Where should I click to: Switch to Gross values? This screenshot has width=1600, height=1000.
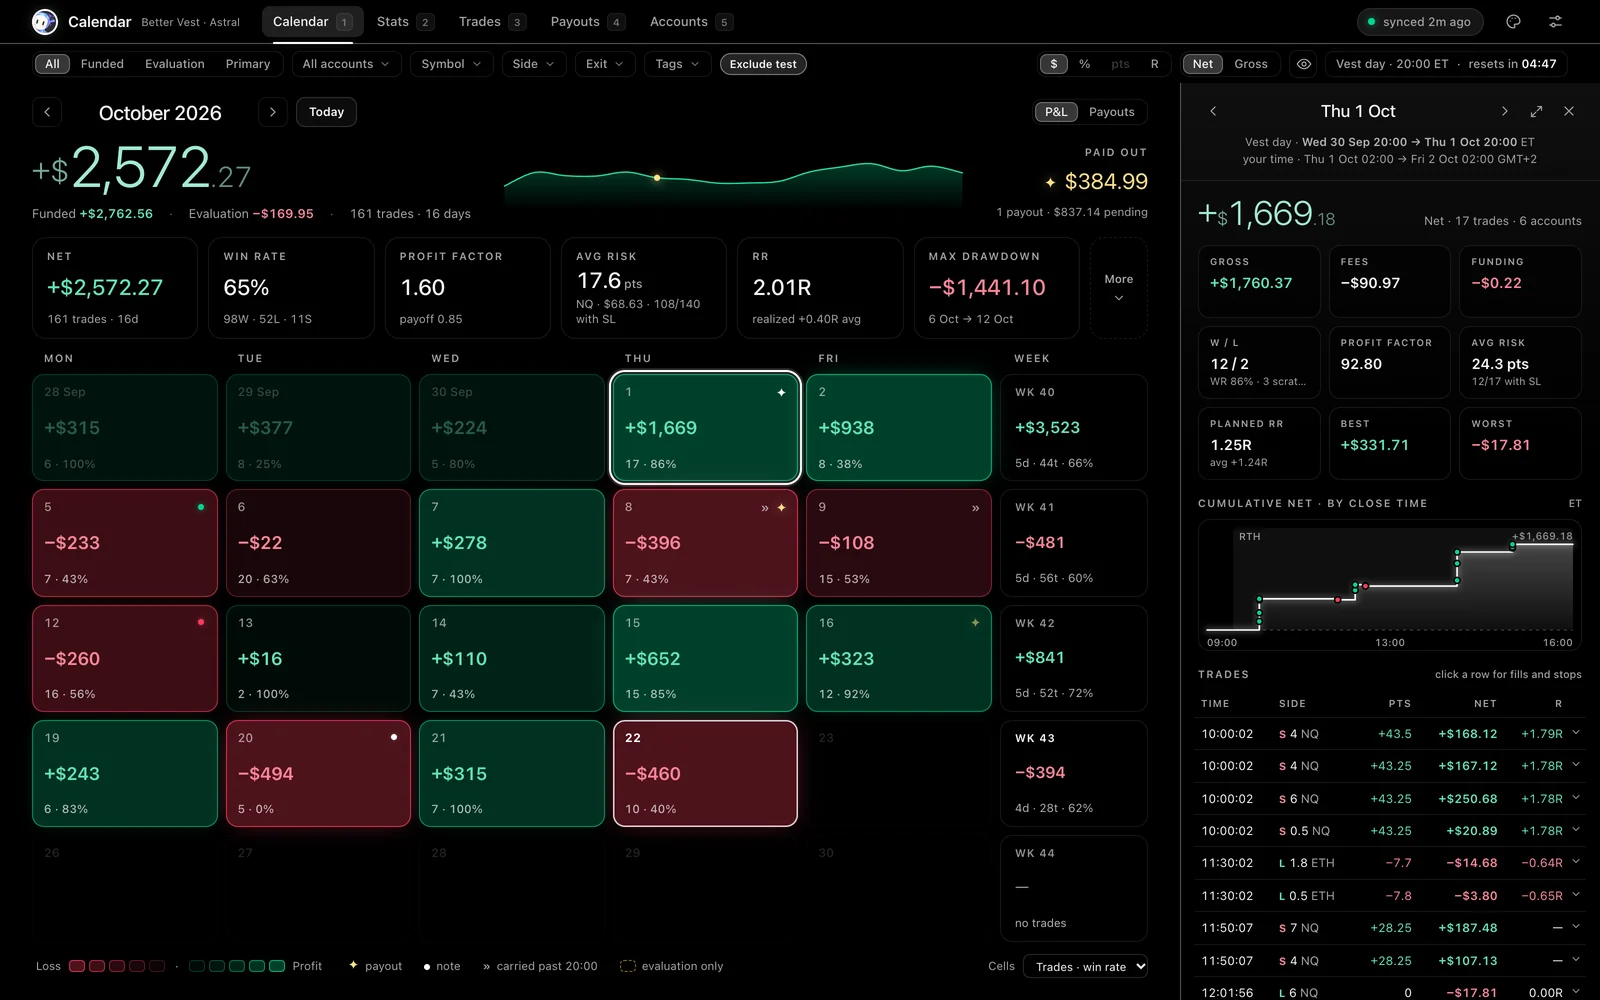pos(1251,64)
